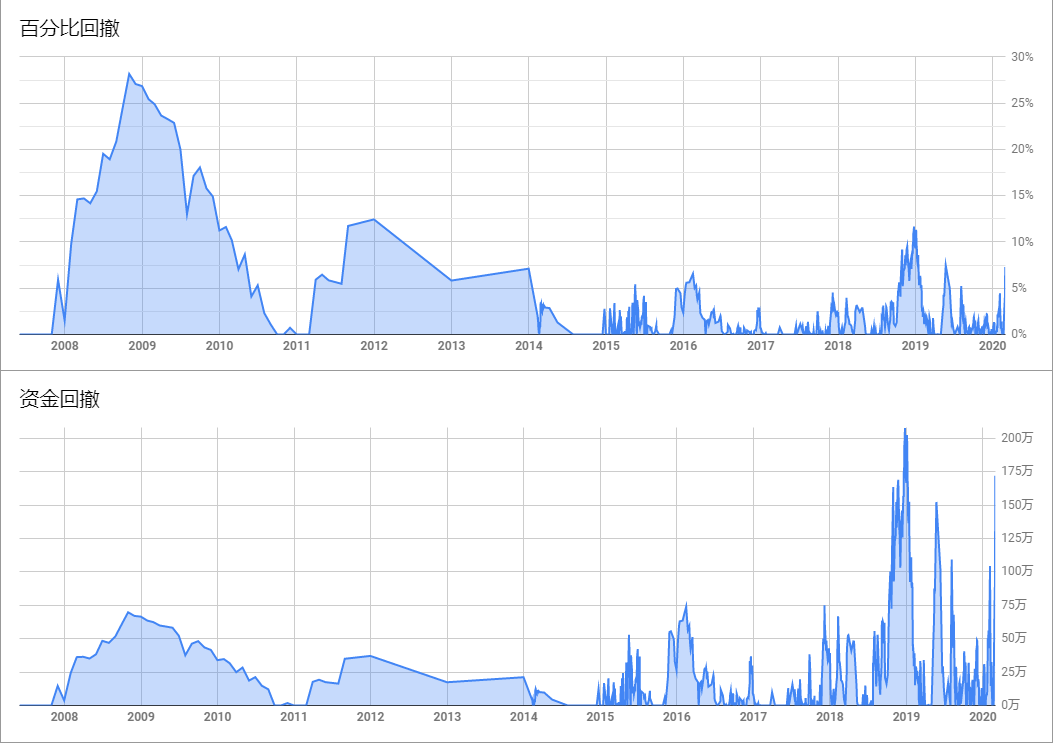Click the 百分比回撤 chart title
The width and height of the screenshot is (1054, 743).
70,28
